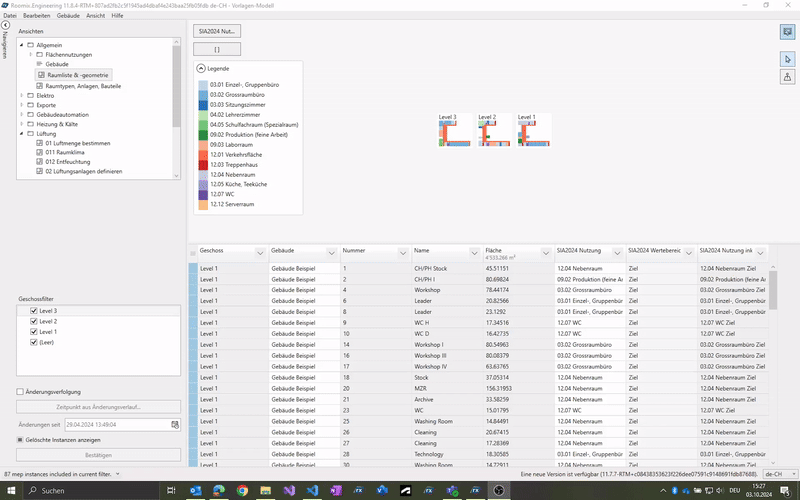Open the calendar date picker icon

tap(175, 425)
